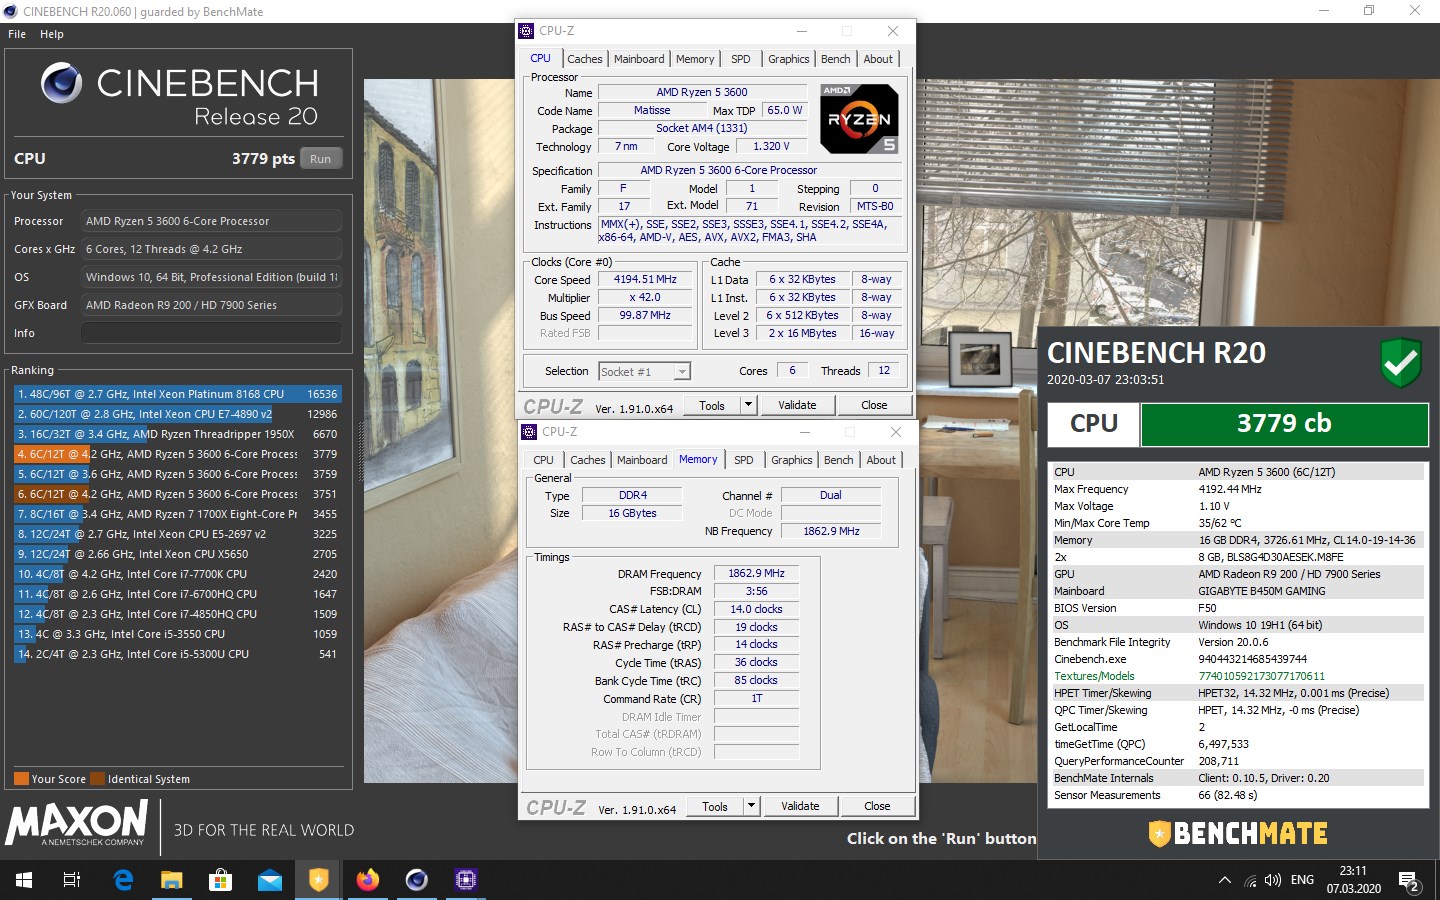
Task: Click the Cinebench Run button
Action: point(321,159)
